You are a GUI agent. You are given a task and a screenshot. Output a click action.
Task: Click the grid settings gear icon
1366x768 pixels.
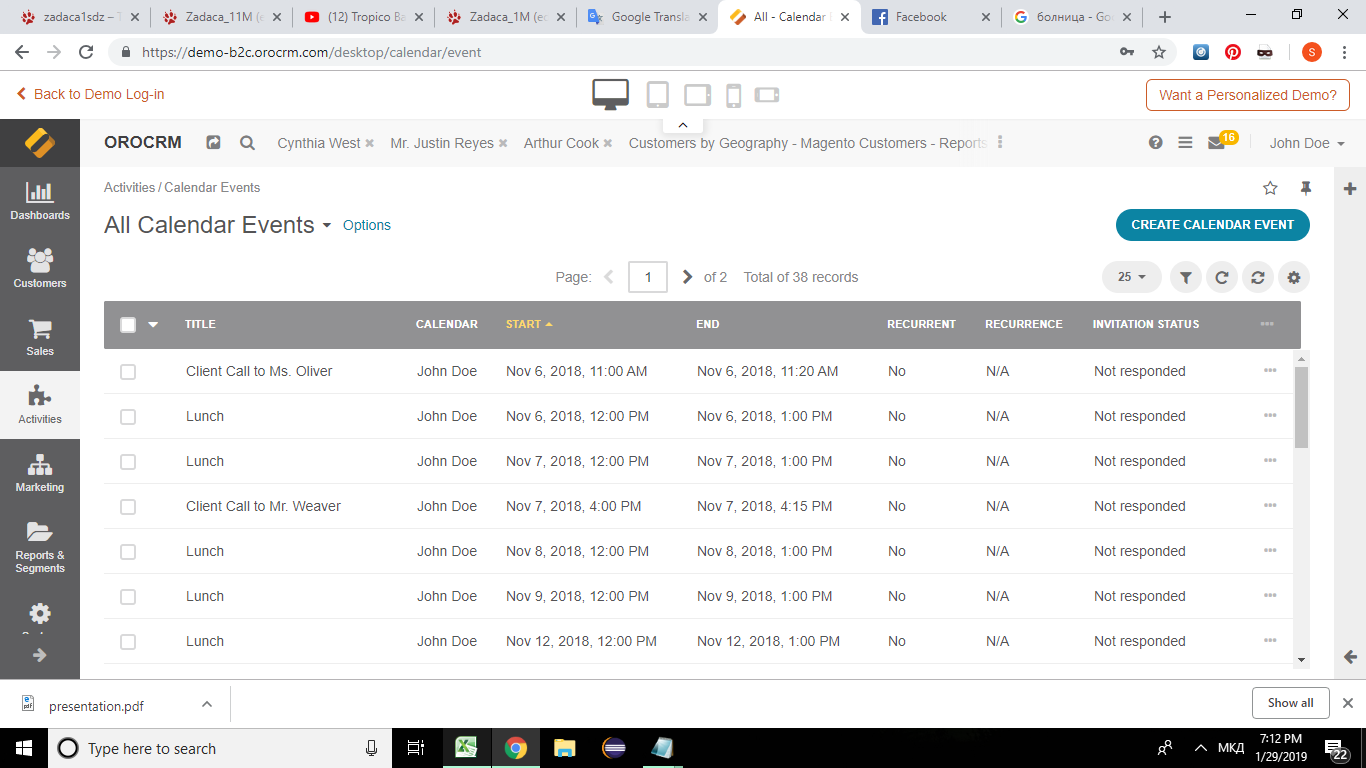tap(1294, 278)
